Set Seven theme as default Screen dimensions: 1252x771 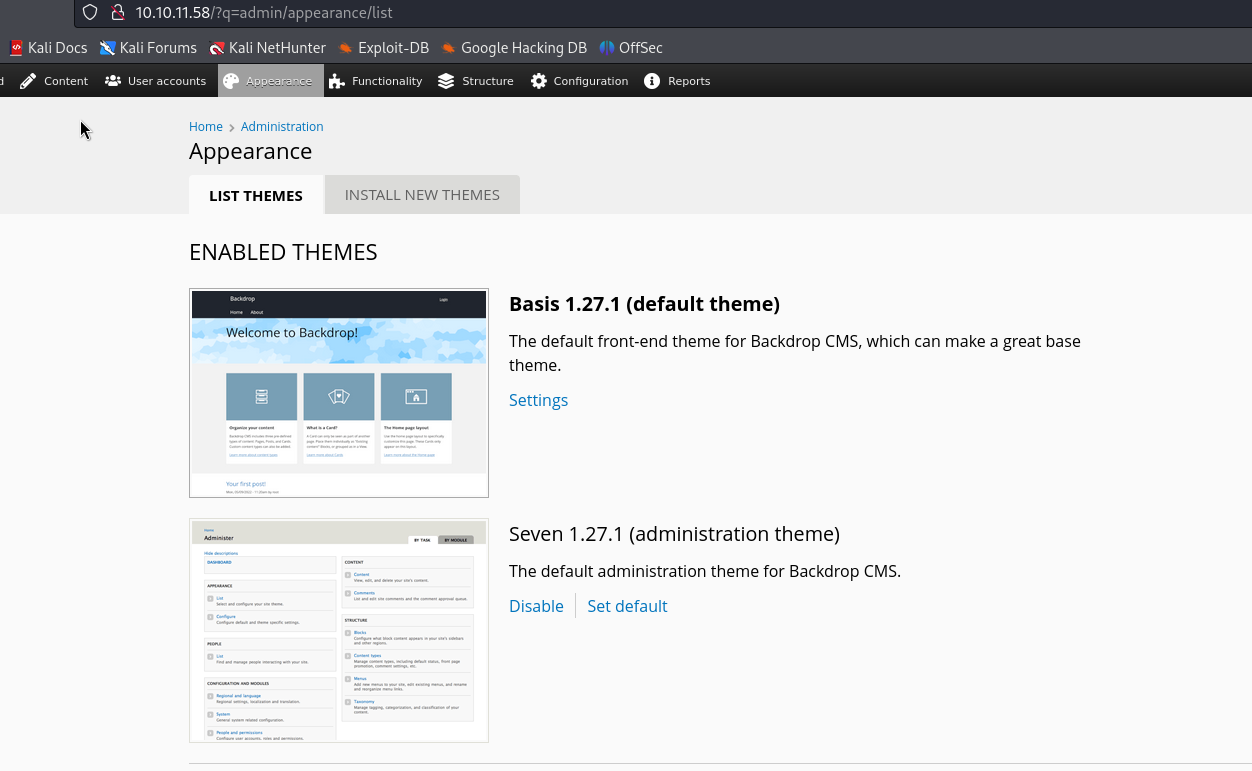click(627, 606)
